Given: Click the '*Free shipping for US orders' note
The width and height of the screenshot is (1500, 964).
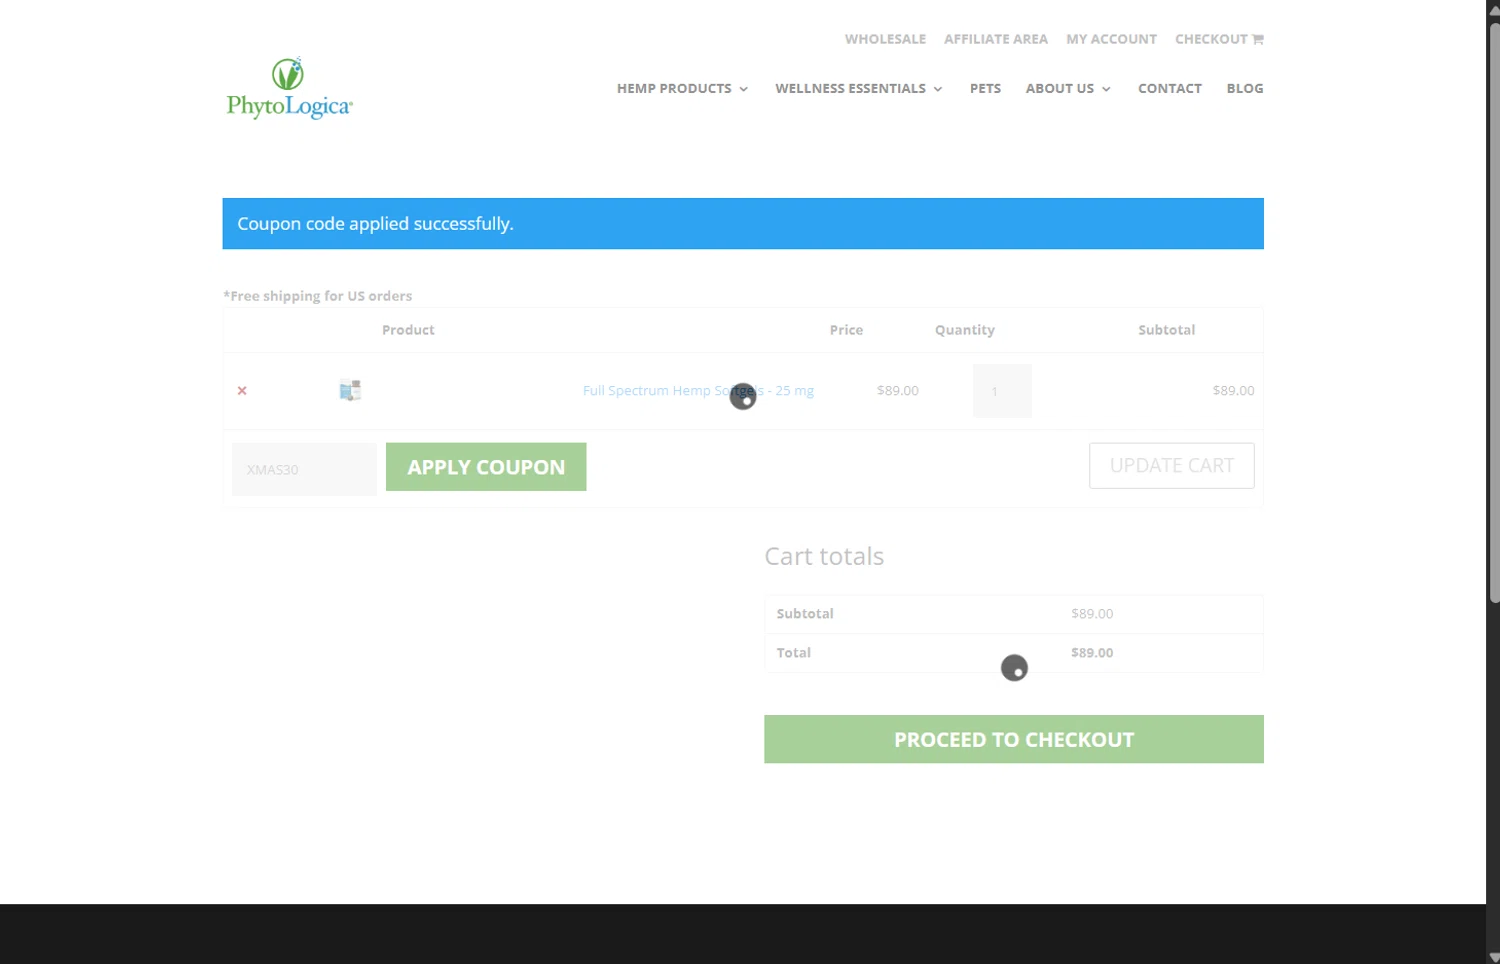Looking at the screenshot, I should click(317, 296).
